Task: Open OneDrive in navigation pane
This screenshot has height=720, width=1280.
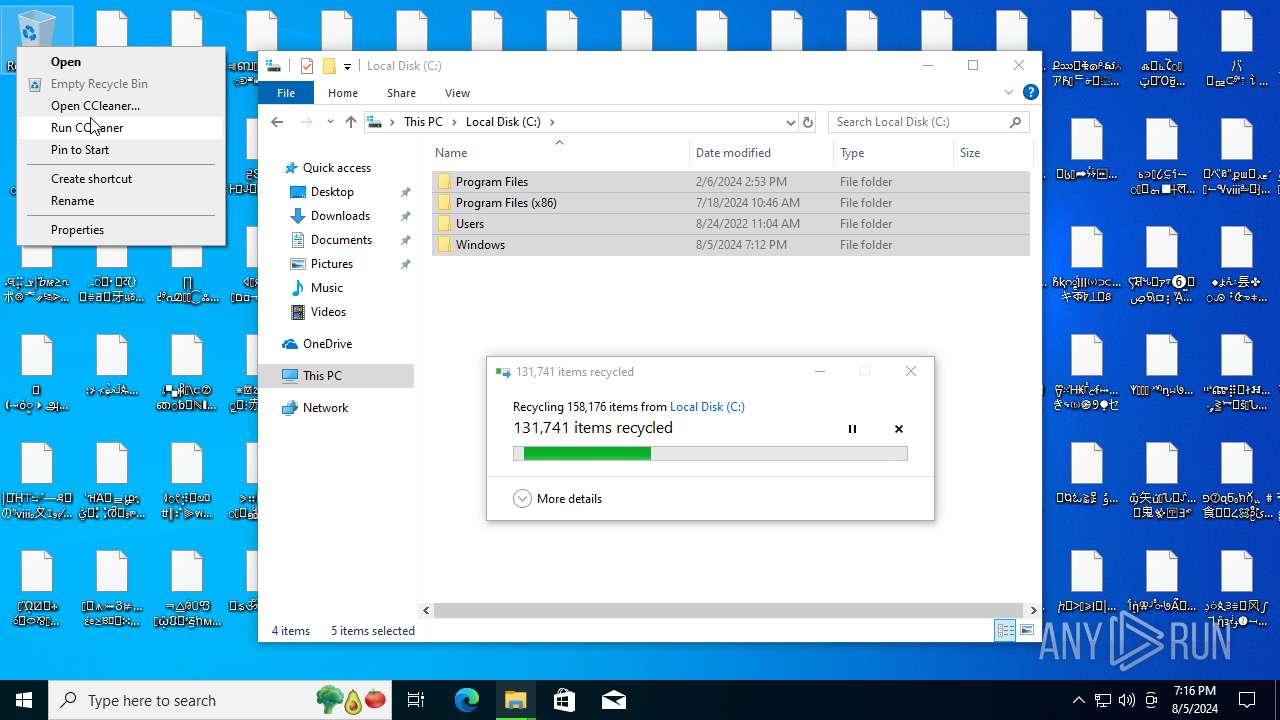Action: (x=327, y=344)
